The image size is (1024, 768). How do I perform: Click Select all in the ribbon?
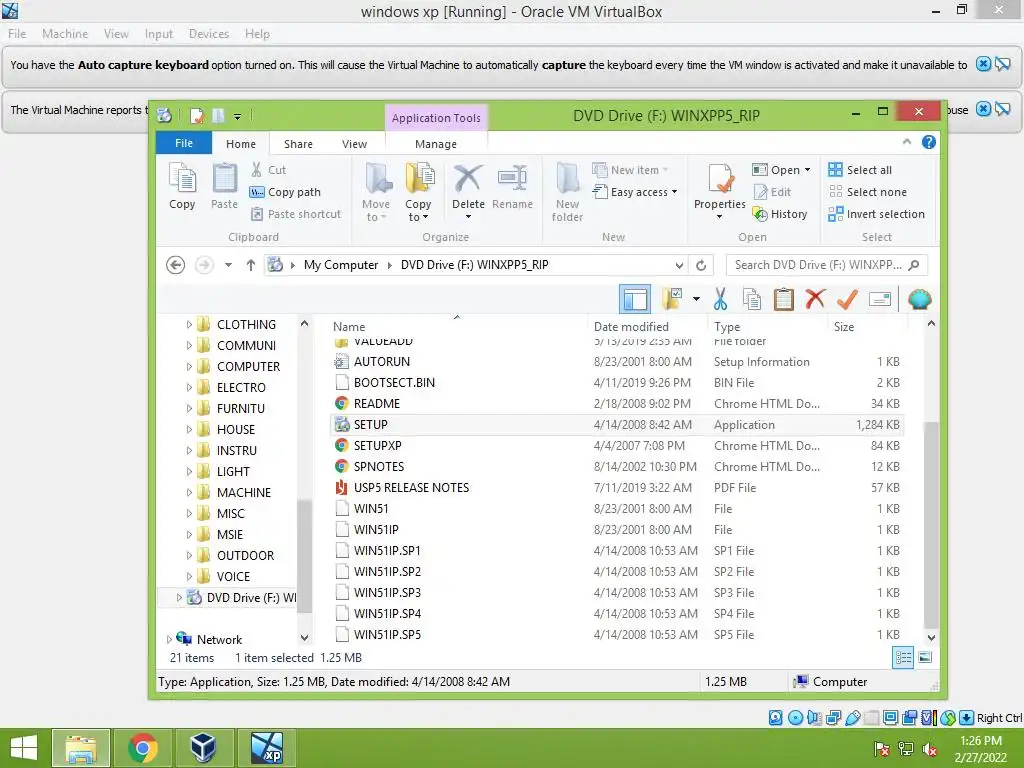(x=859, y=170)
